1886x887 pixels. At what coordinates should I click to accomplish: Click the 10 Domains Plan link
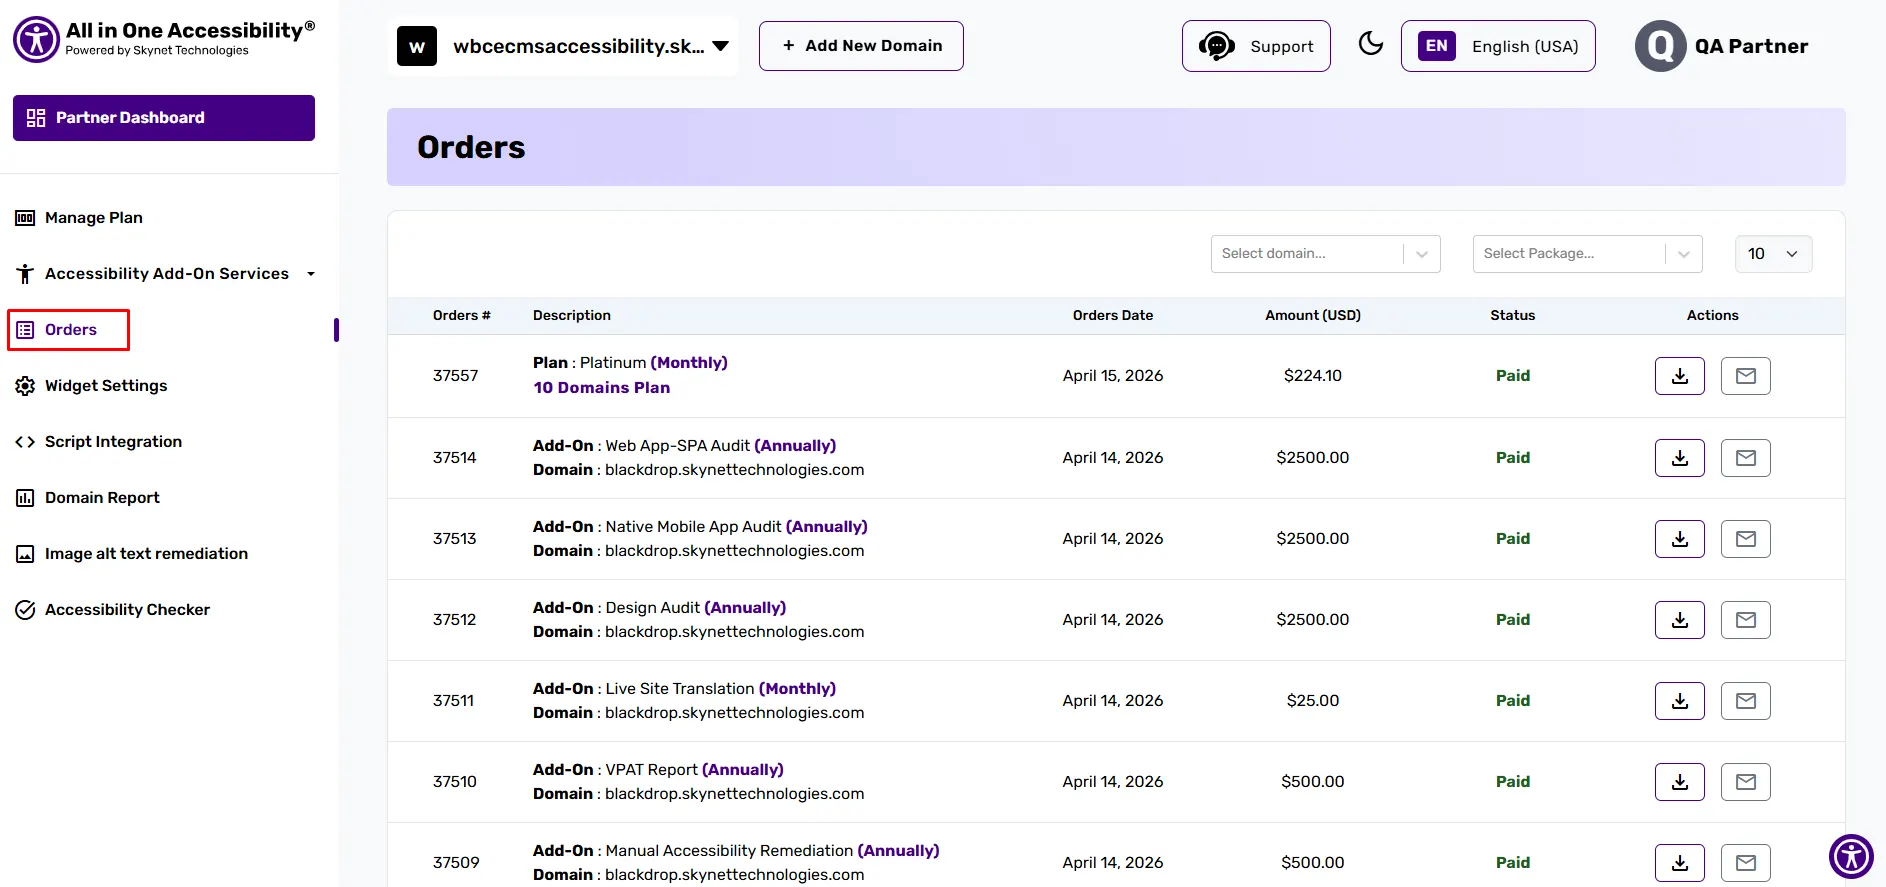pos(602,388)
